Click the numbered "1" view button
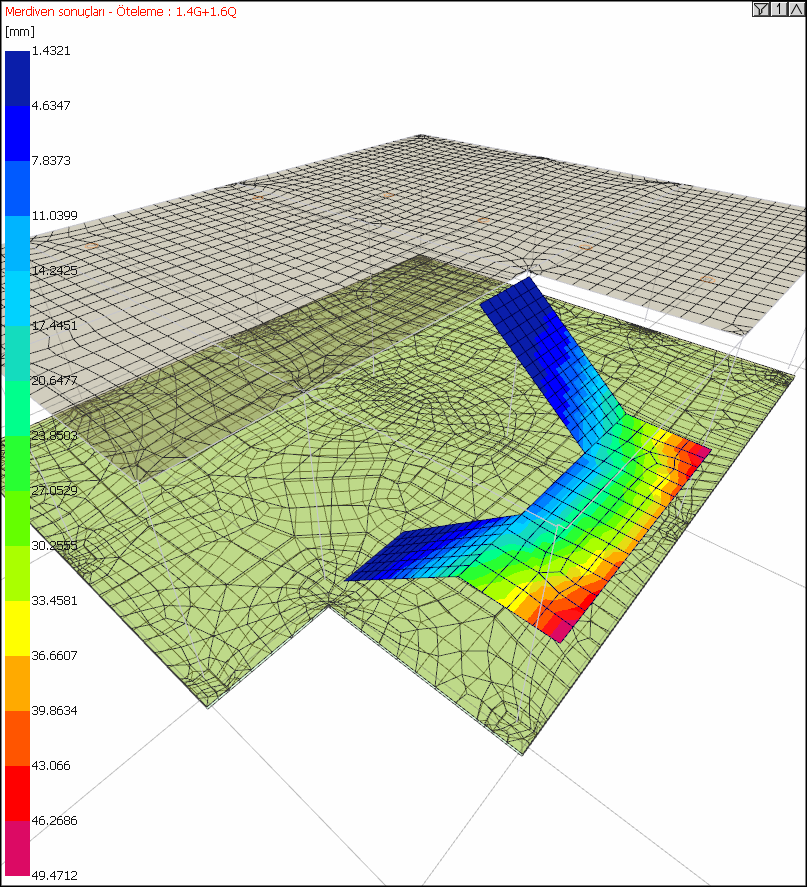 pos(779,8)
